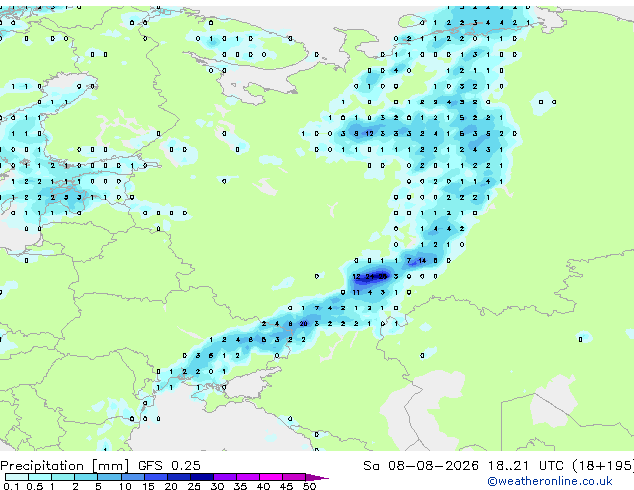634x490 pixels.
Task: Click the '14' precipitation value on the map
Action: [422, 261]
